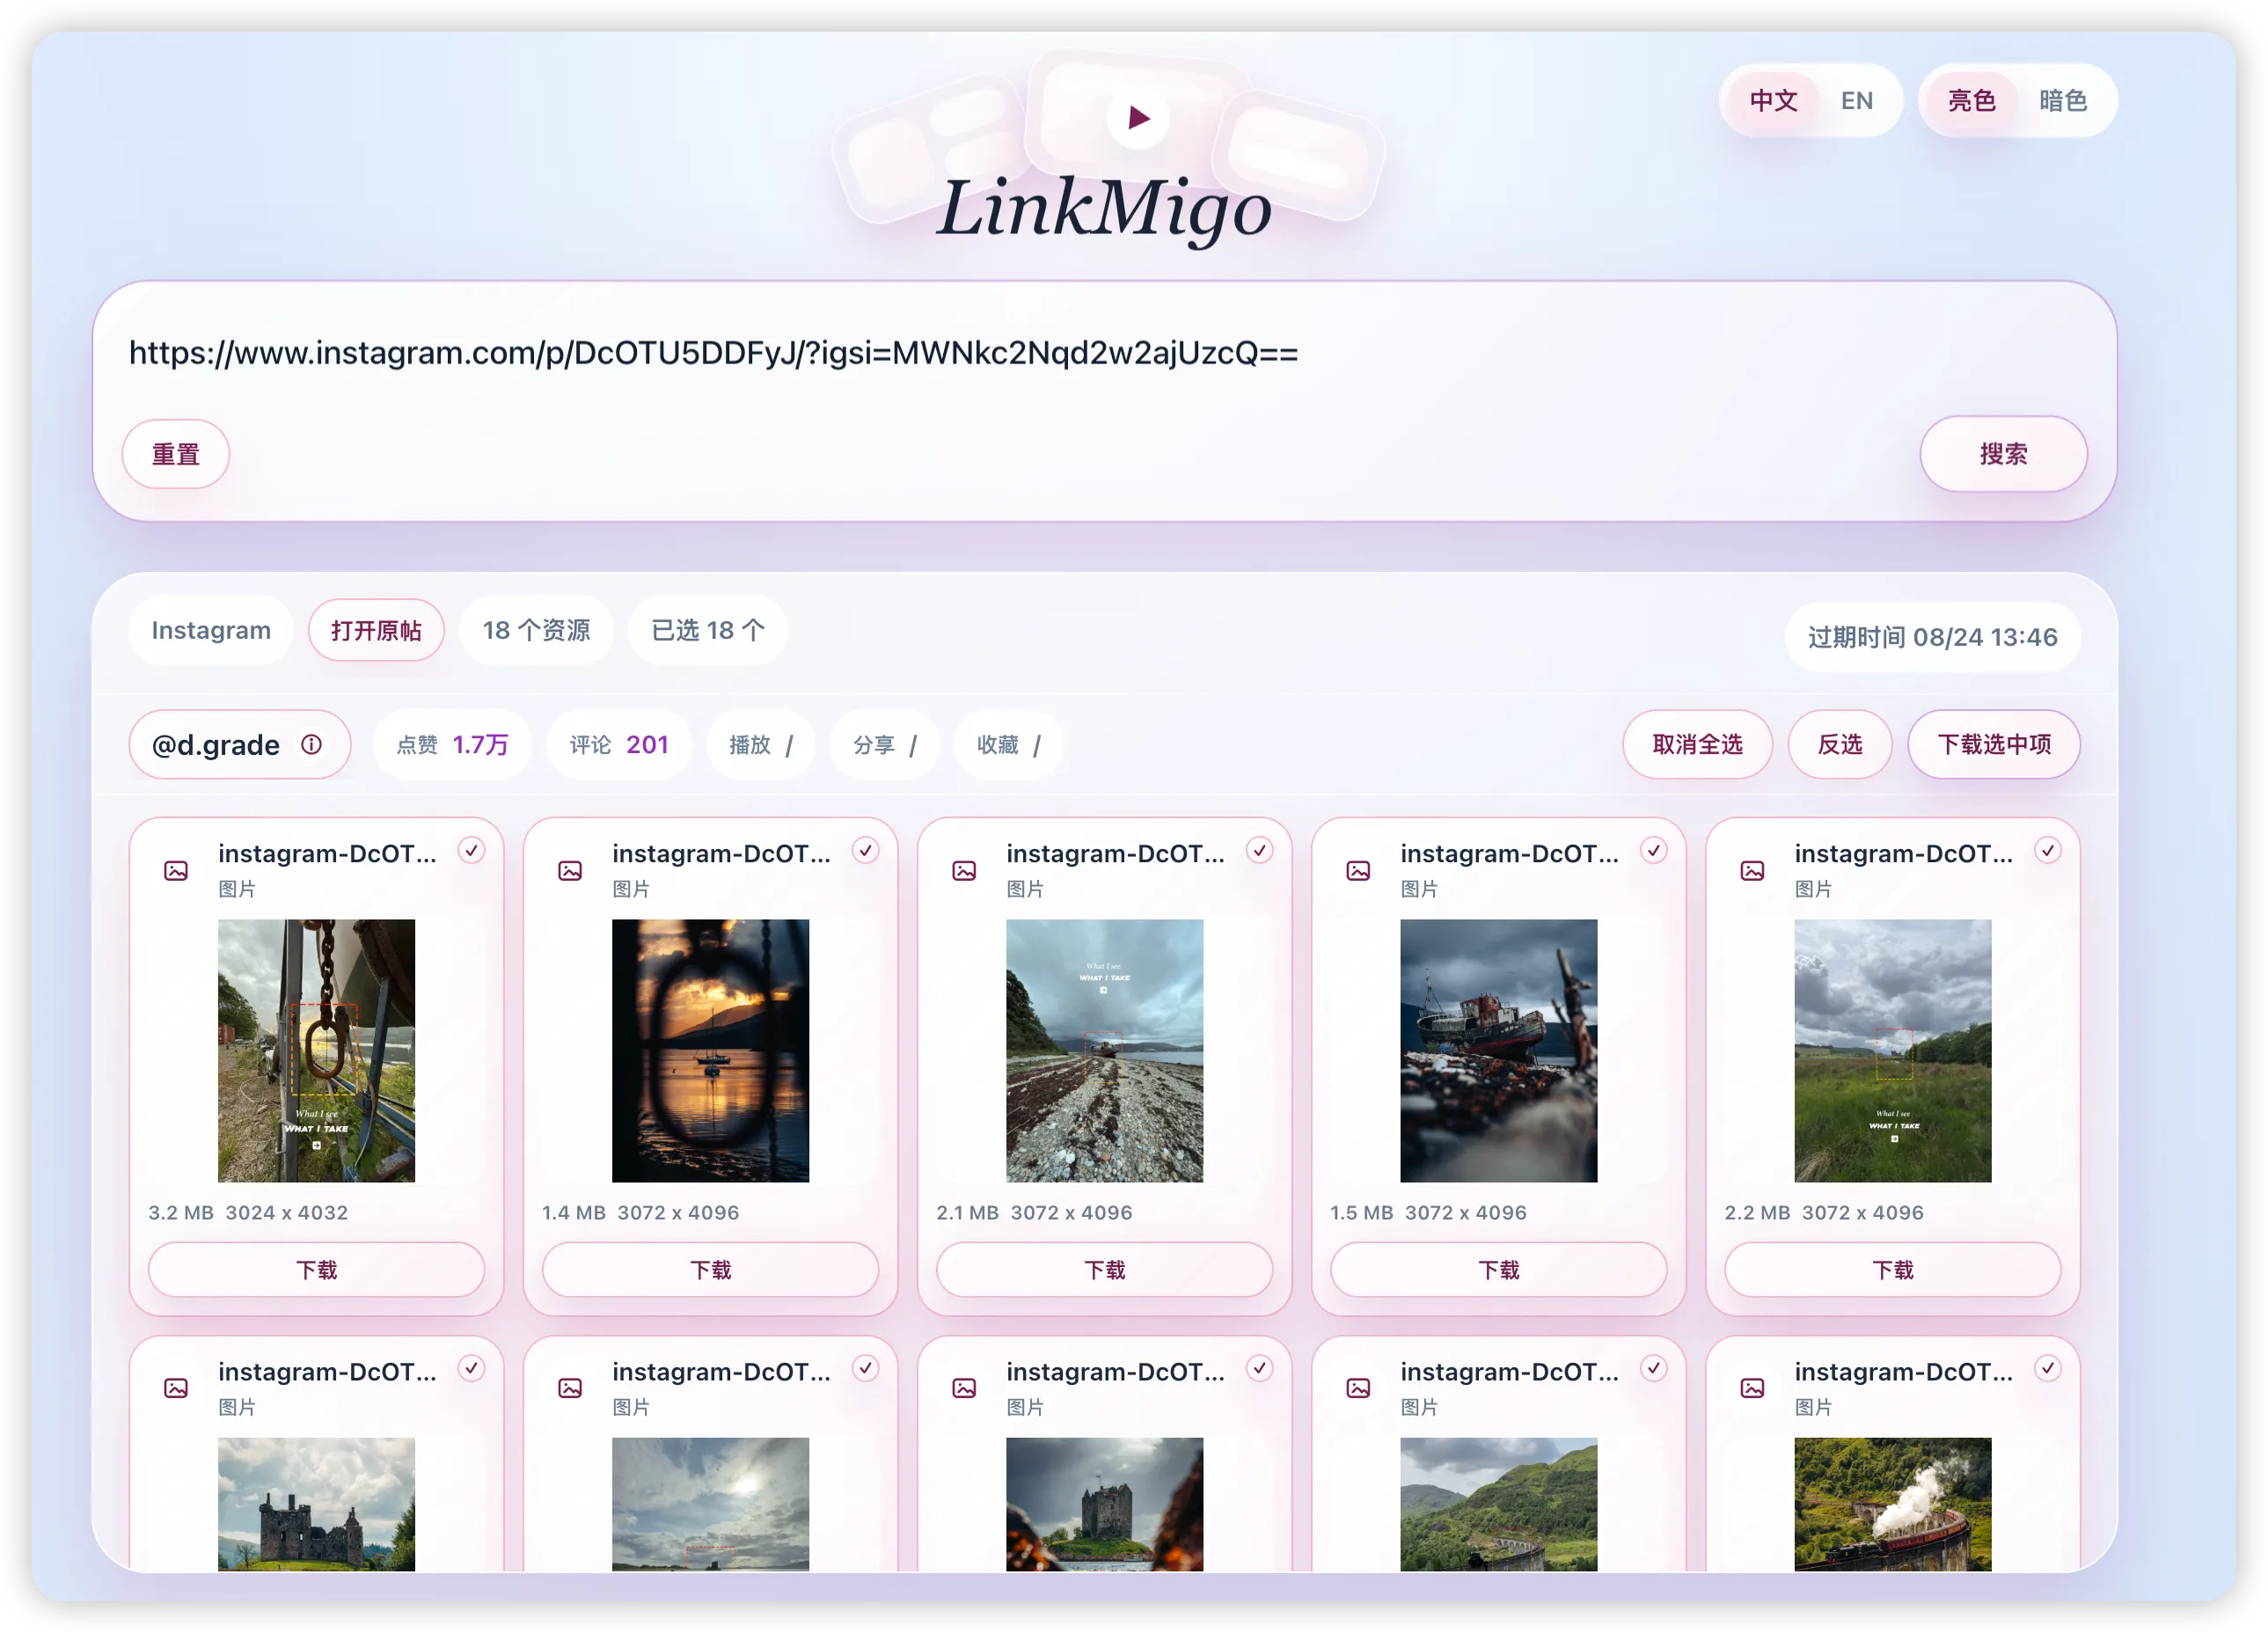Download the 1.4 MB image with 下载
This screenshot has width=2268, height=1633.
[710, 1270]
